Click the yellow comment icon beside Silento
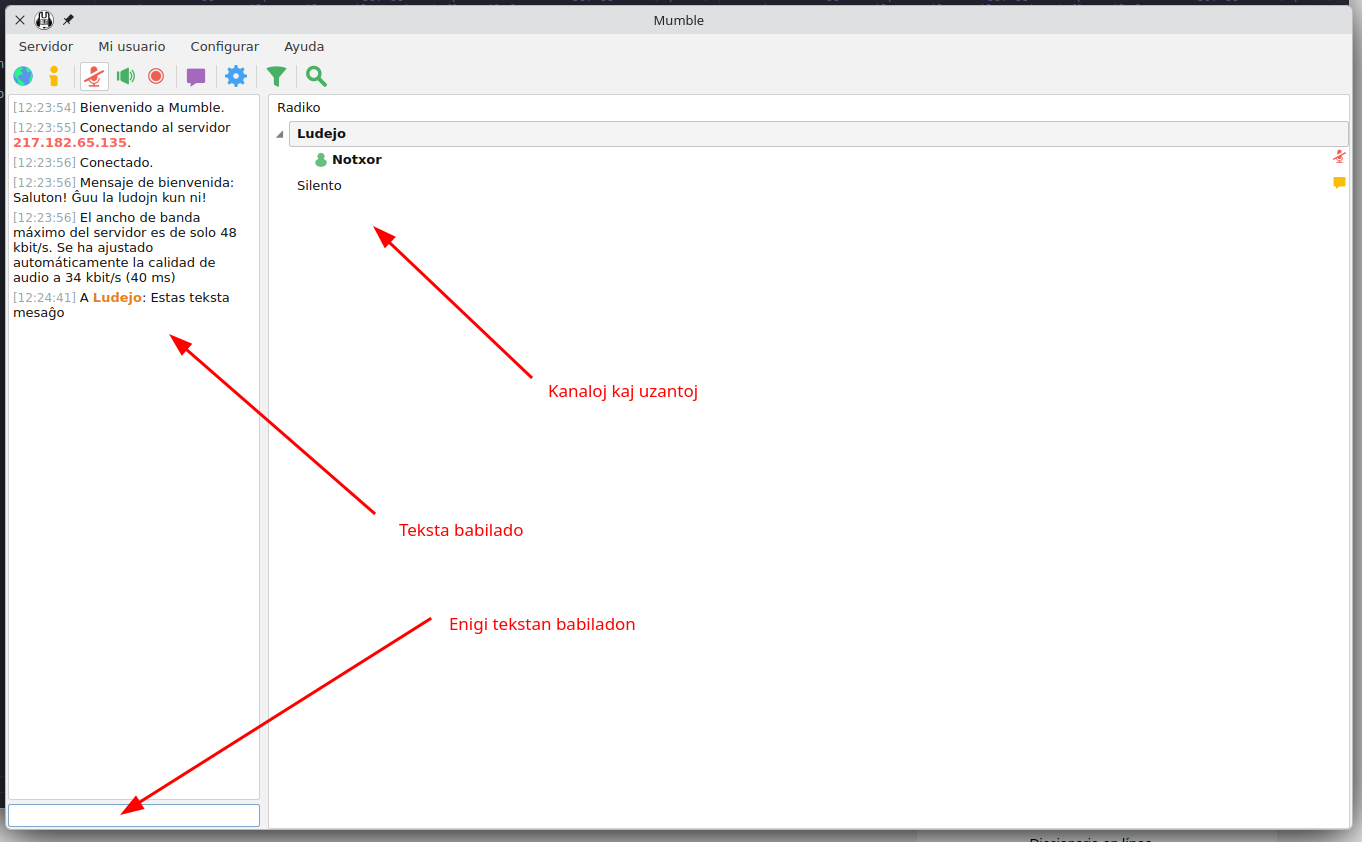The height and width of the screenshot is (842, 1362). click(1339, 183)
